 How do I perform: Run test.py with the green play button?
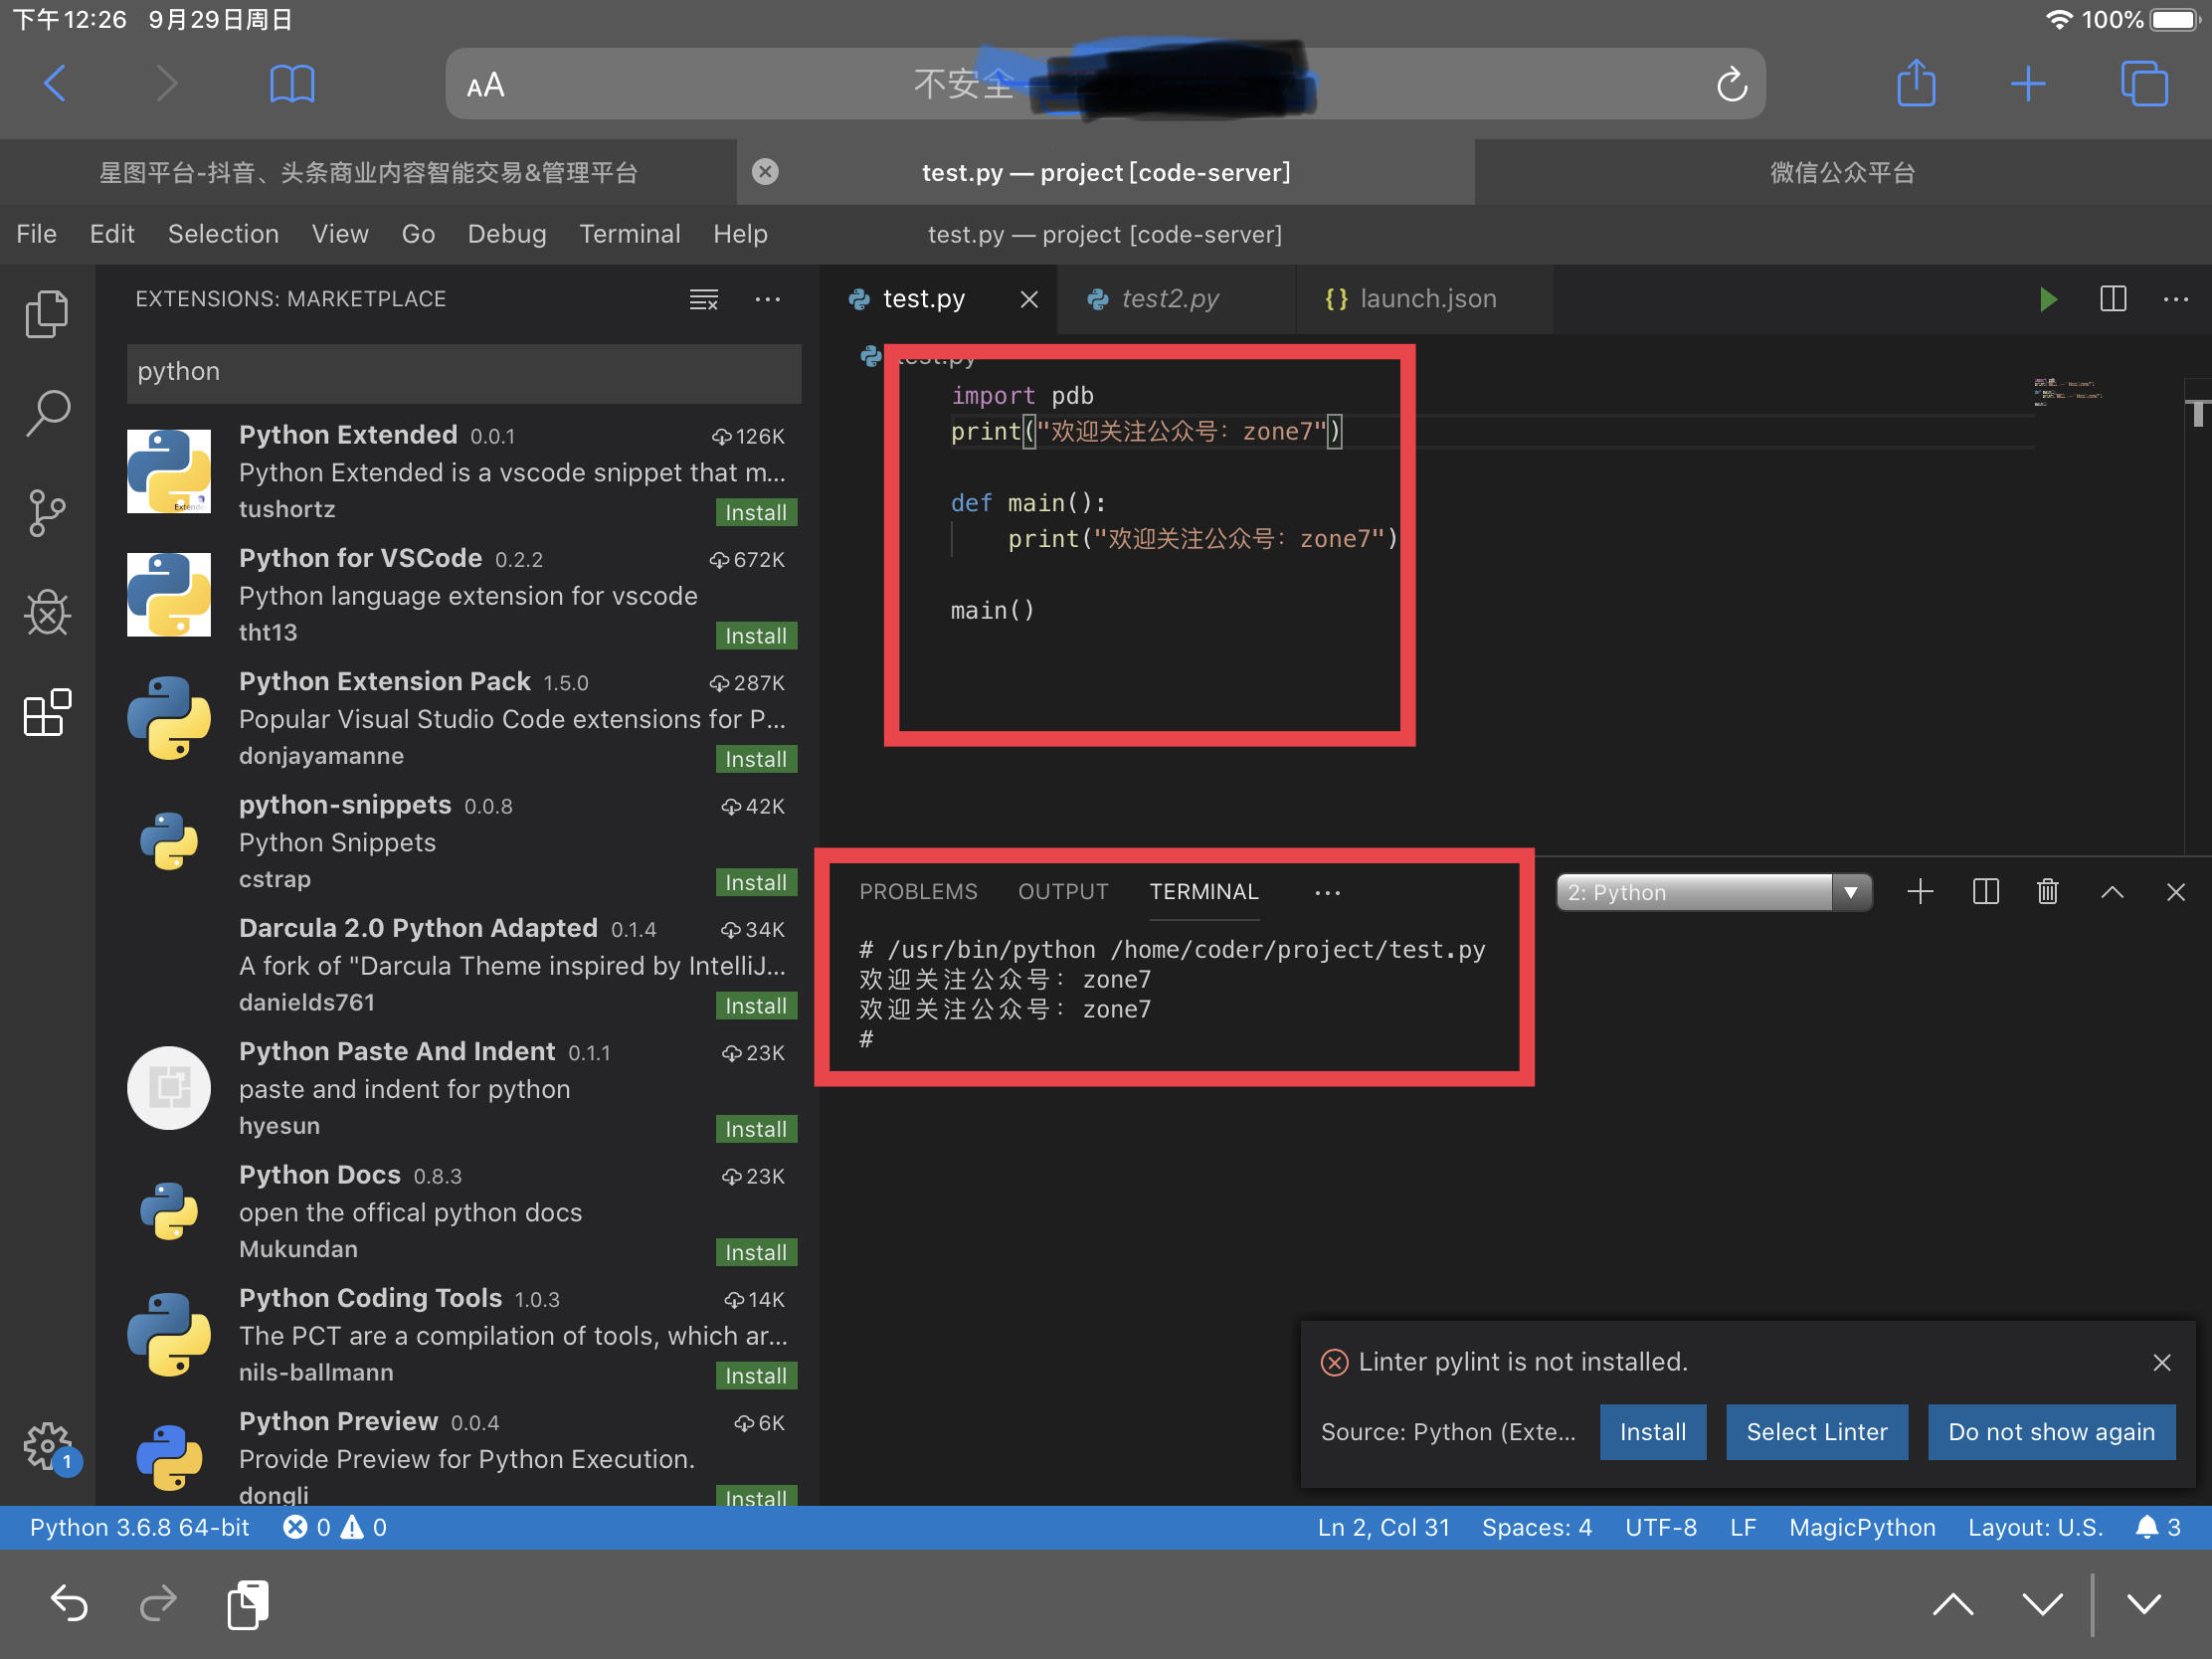click(x=2047, y=298)
